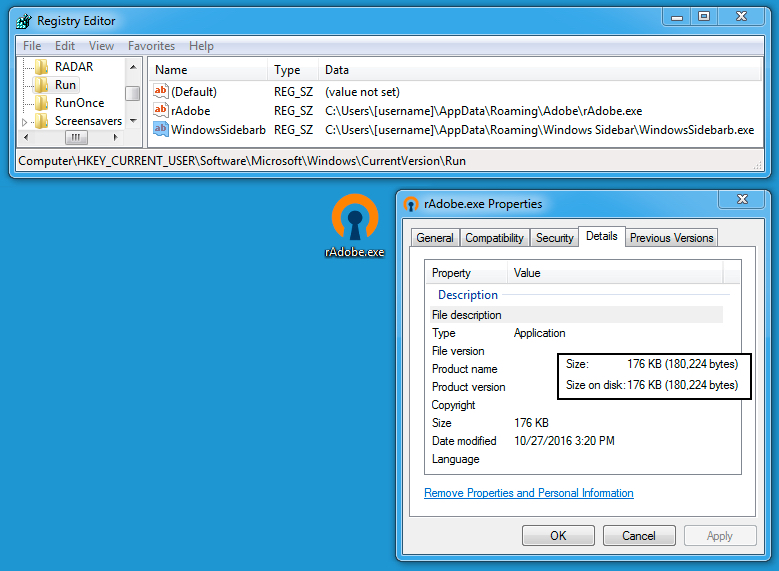Click the rAdobe.exe desktop icon

coord(355,226)
